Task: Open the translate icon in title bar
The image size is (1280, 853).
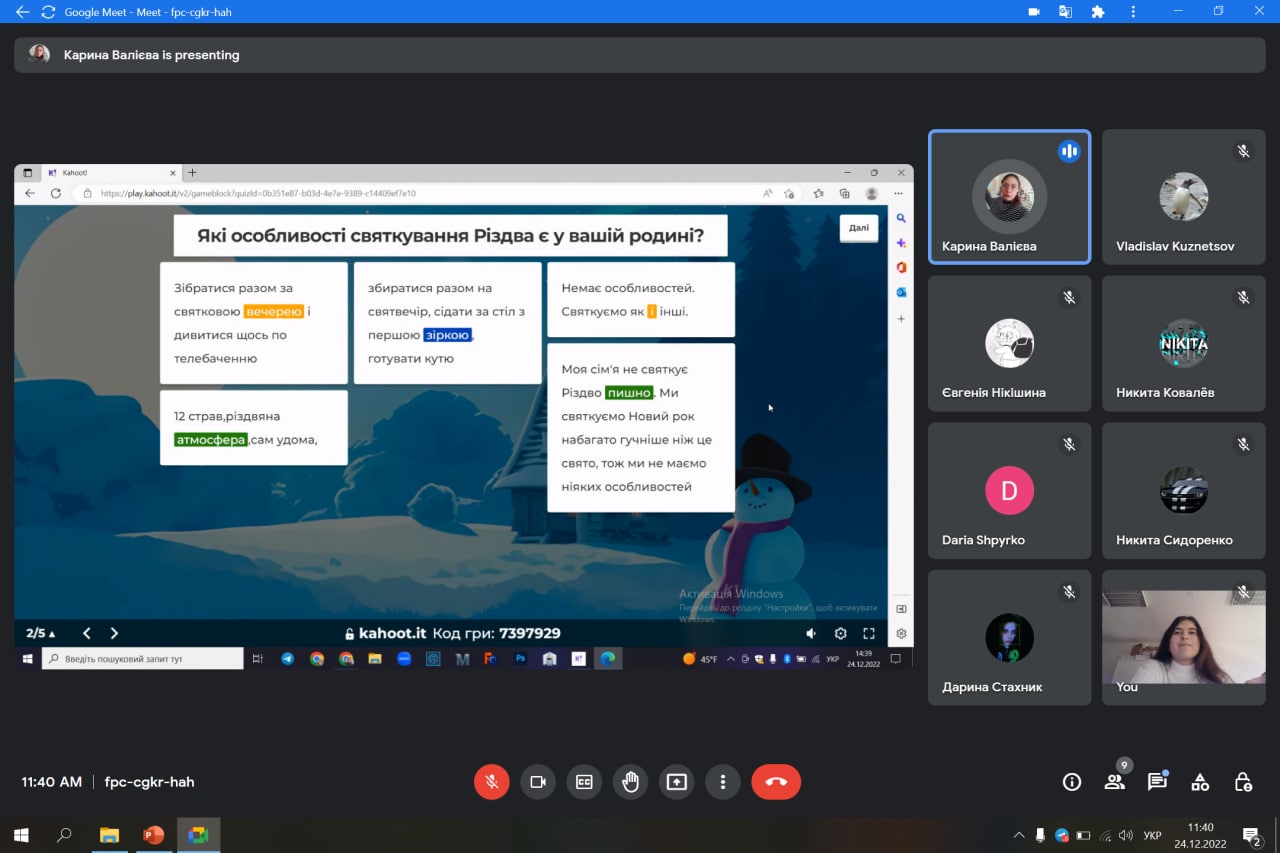Action: click(1066, 12)
